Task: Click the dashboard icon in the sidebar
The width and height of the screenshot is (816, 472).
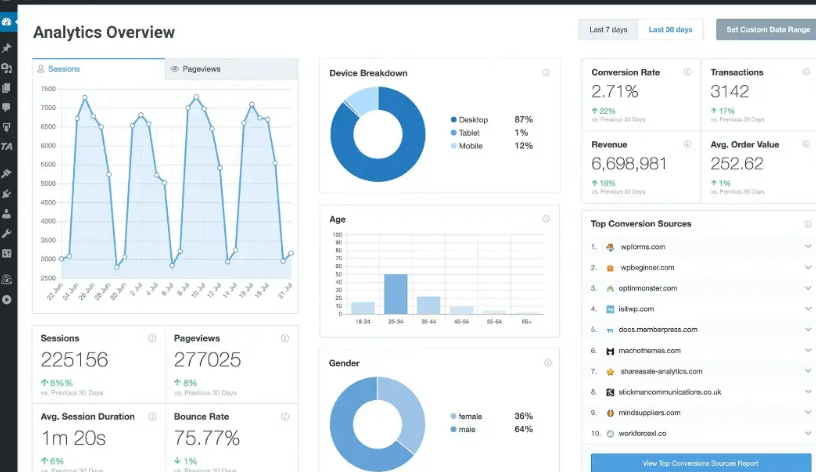Action: pos(7,22)
